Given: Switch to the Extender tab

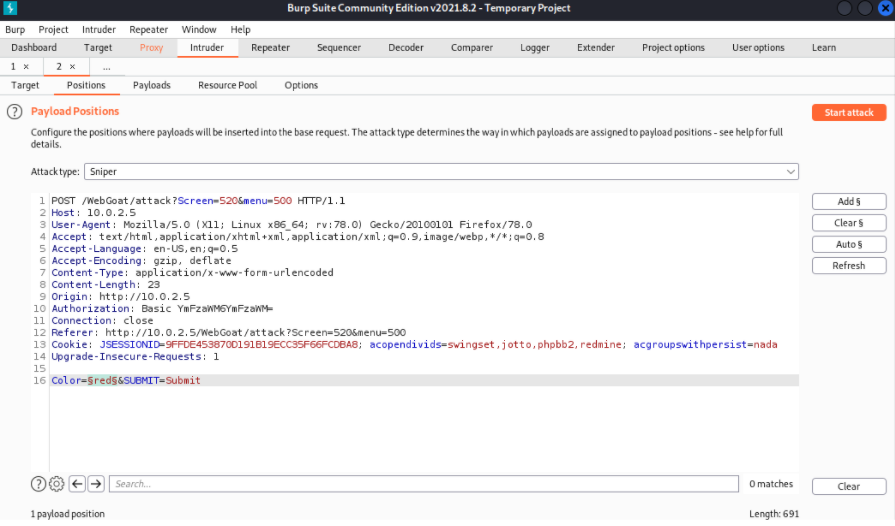Looking at the screenshot, I should tap(595, 48).
